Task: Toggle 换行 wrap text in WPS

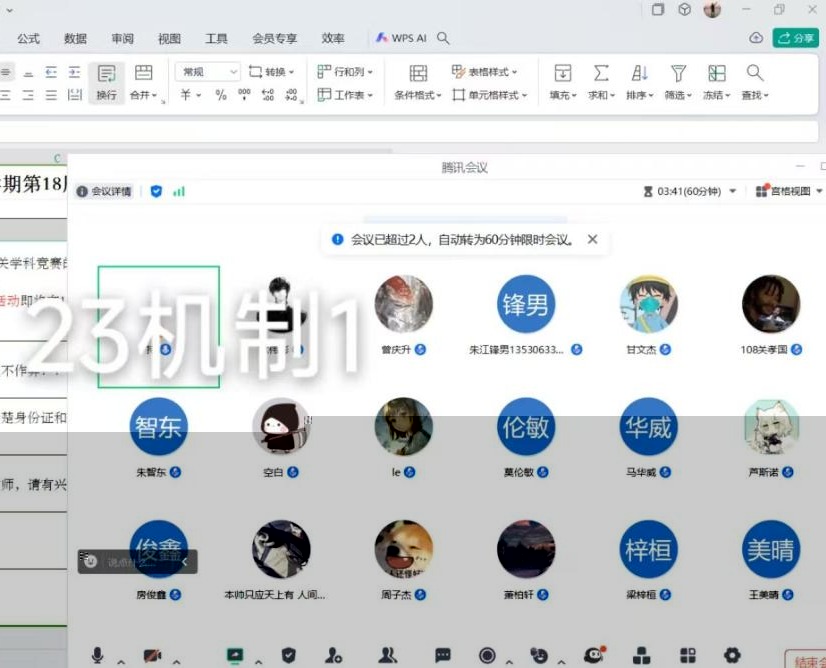Action: [106, 82]
